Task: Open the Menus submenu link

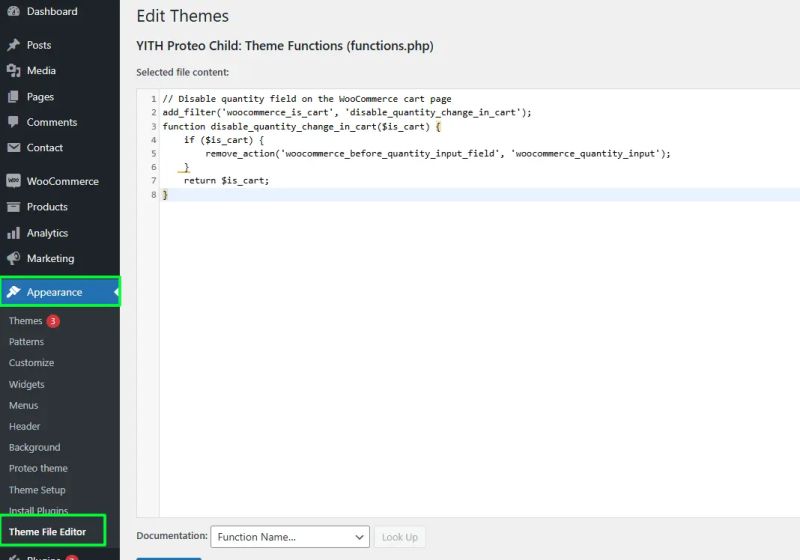Action: (x=23, y=405)
